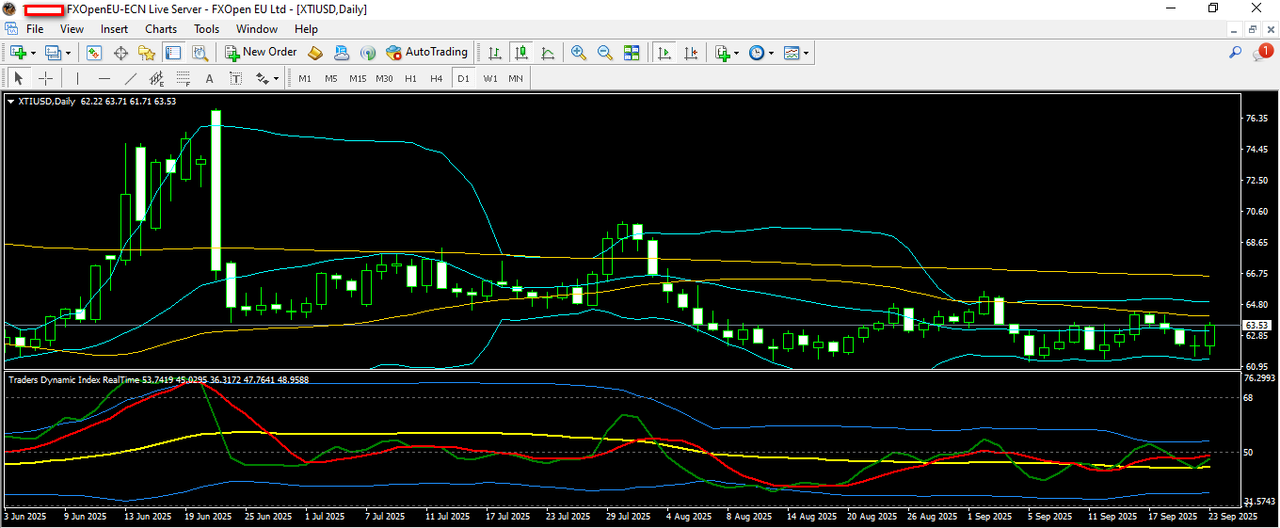Open the Help menu

pyautogui.click(x=306, y=29)
